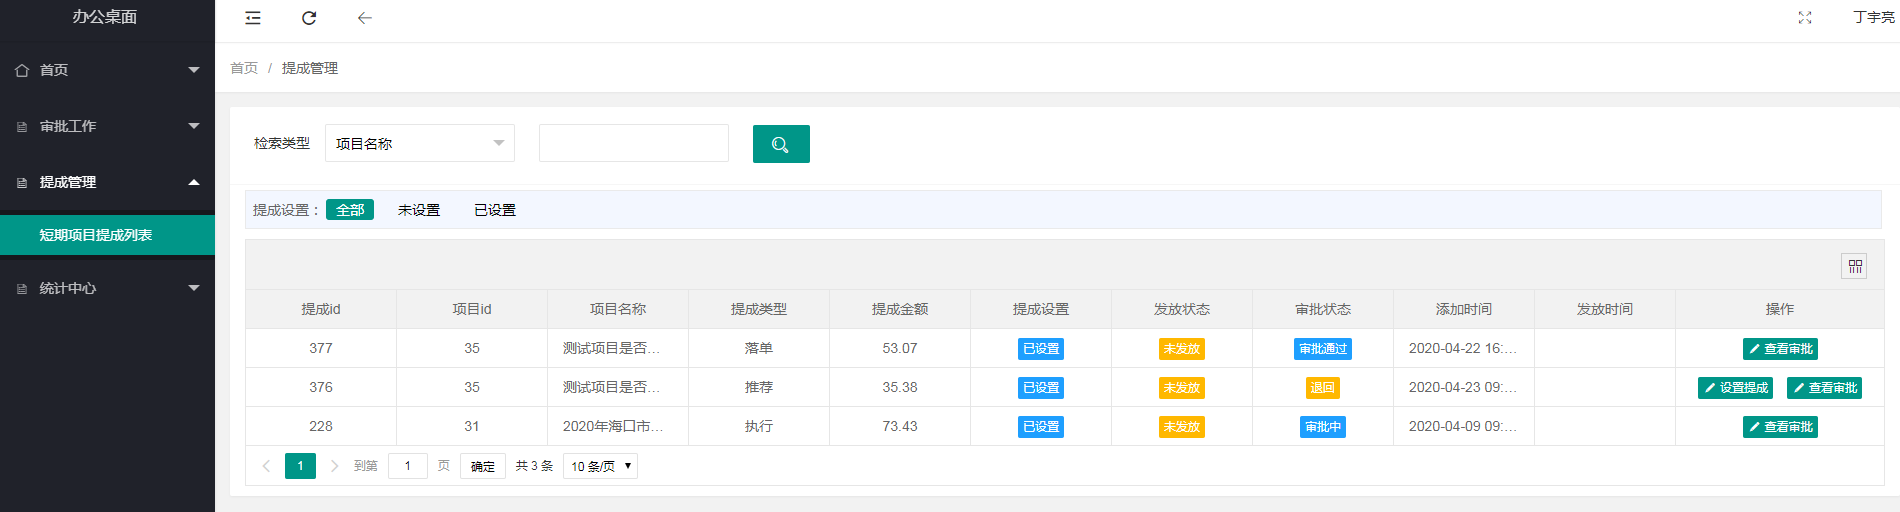Click 查看审批 button in row 228
Screen dimensions: 1900x512
pyautogui.click(x=1780, y=427)
